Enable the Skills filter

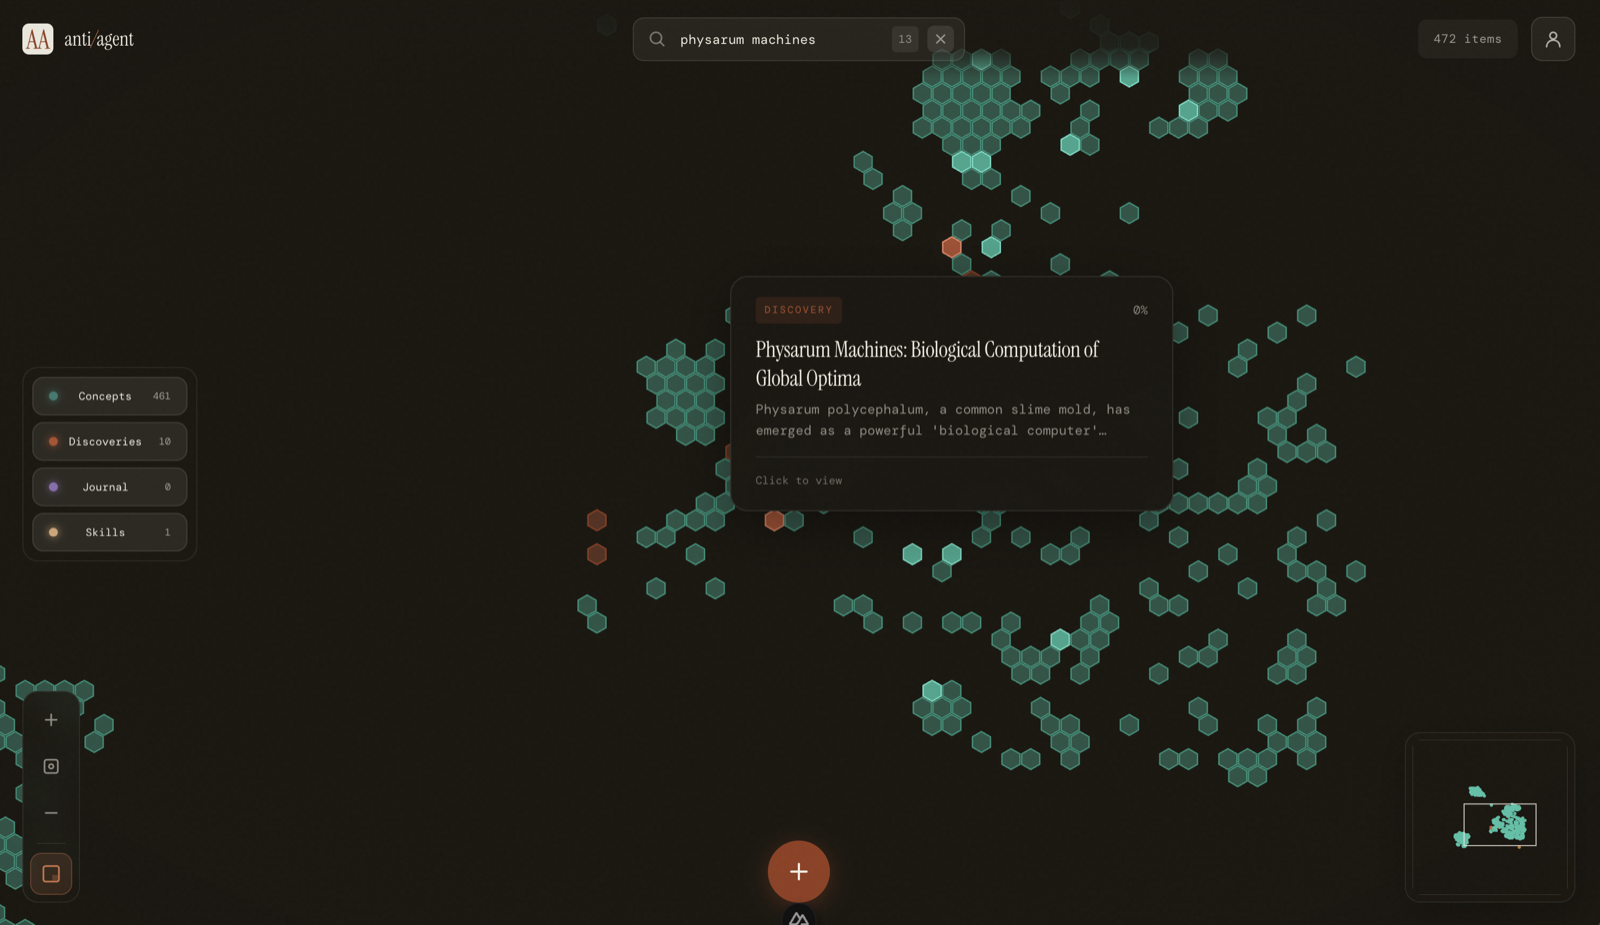tap(109, 532)
